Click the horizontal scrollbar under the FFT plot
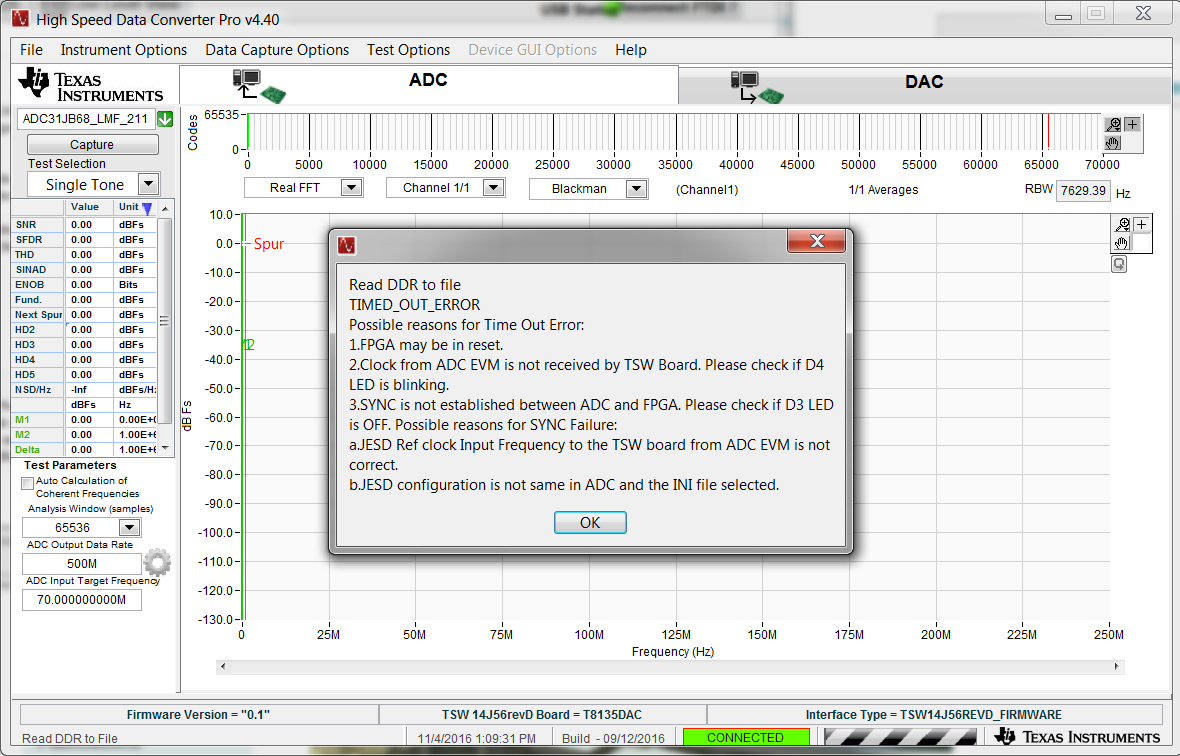 tap(670, 666)
